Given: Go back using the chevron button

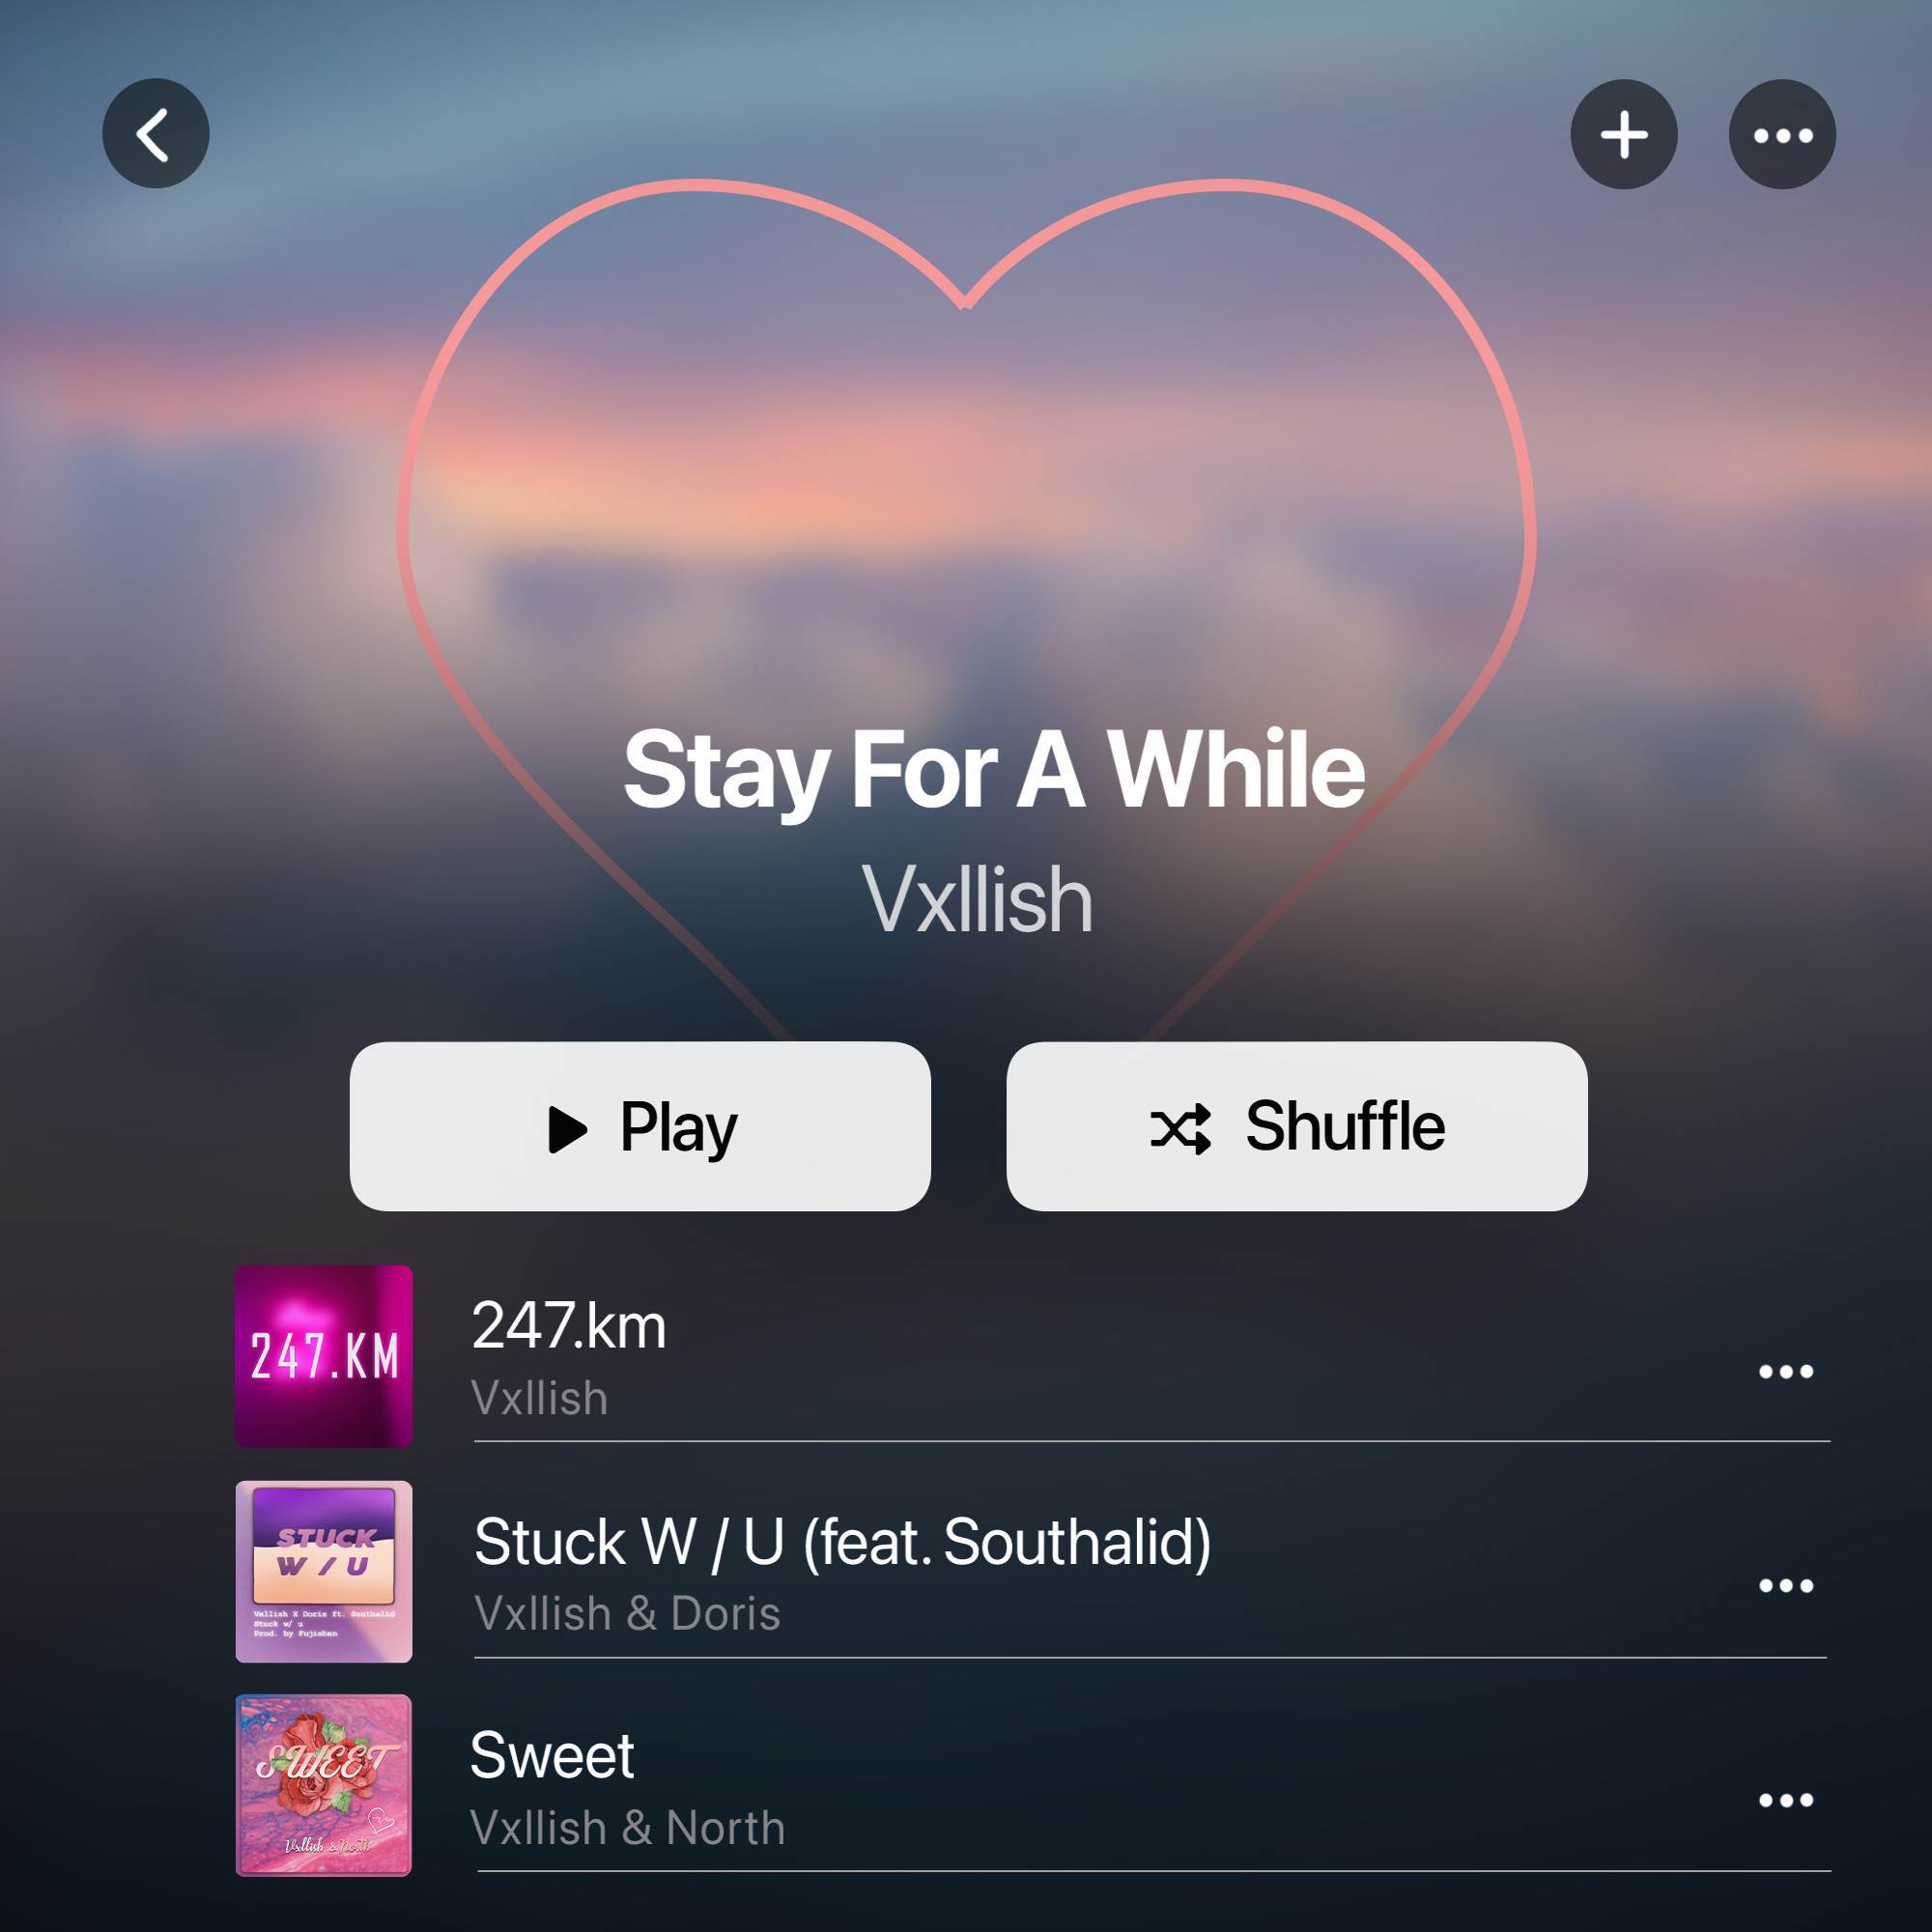Looking at the screenshot, I should click(x=156, y=134).
